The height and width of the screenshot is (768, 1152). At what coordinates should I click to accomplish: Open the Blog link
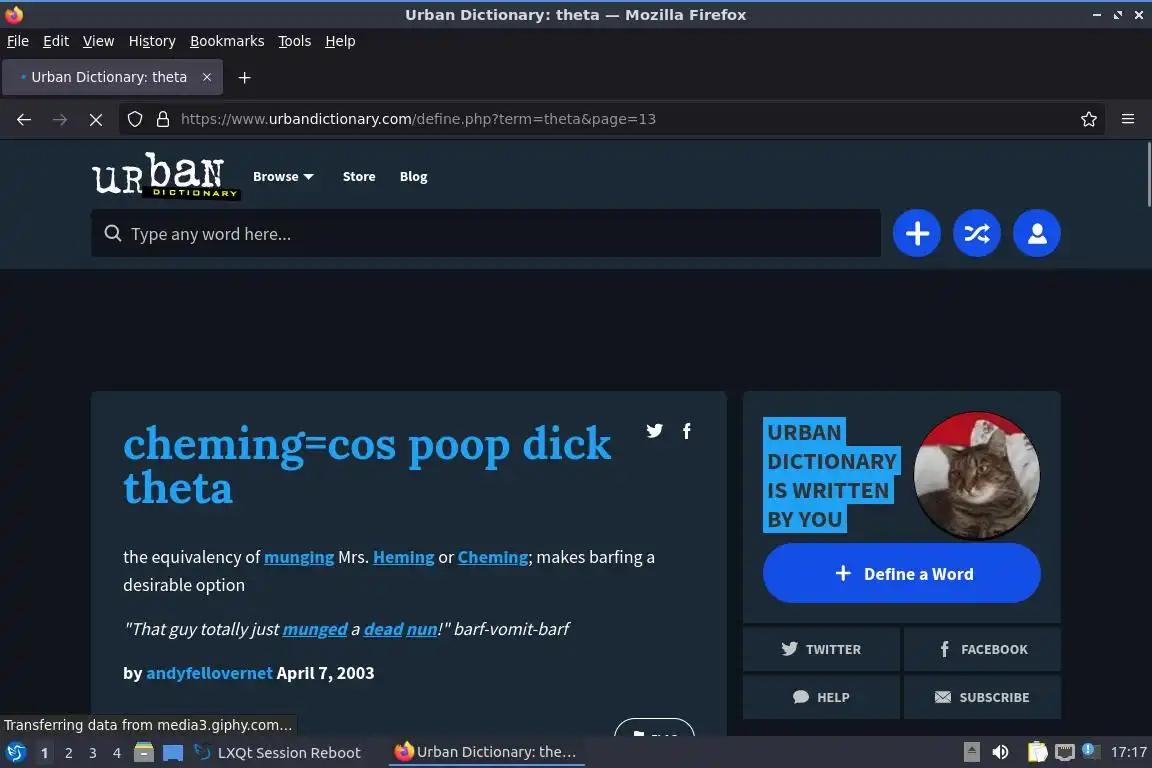point(413,176)
